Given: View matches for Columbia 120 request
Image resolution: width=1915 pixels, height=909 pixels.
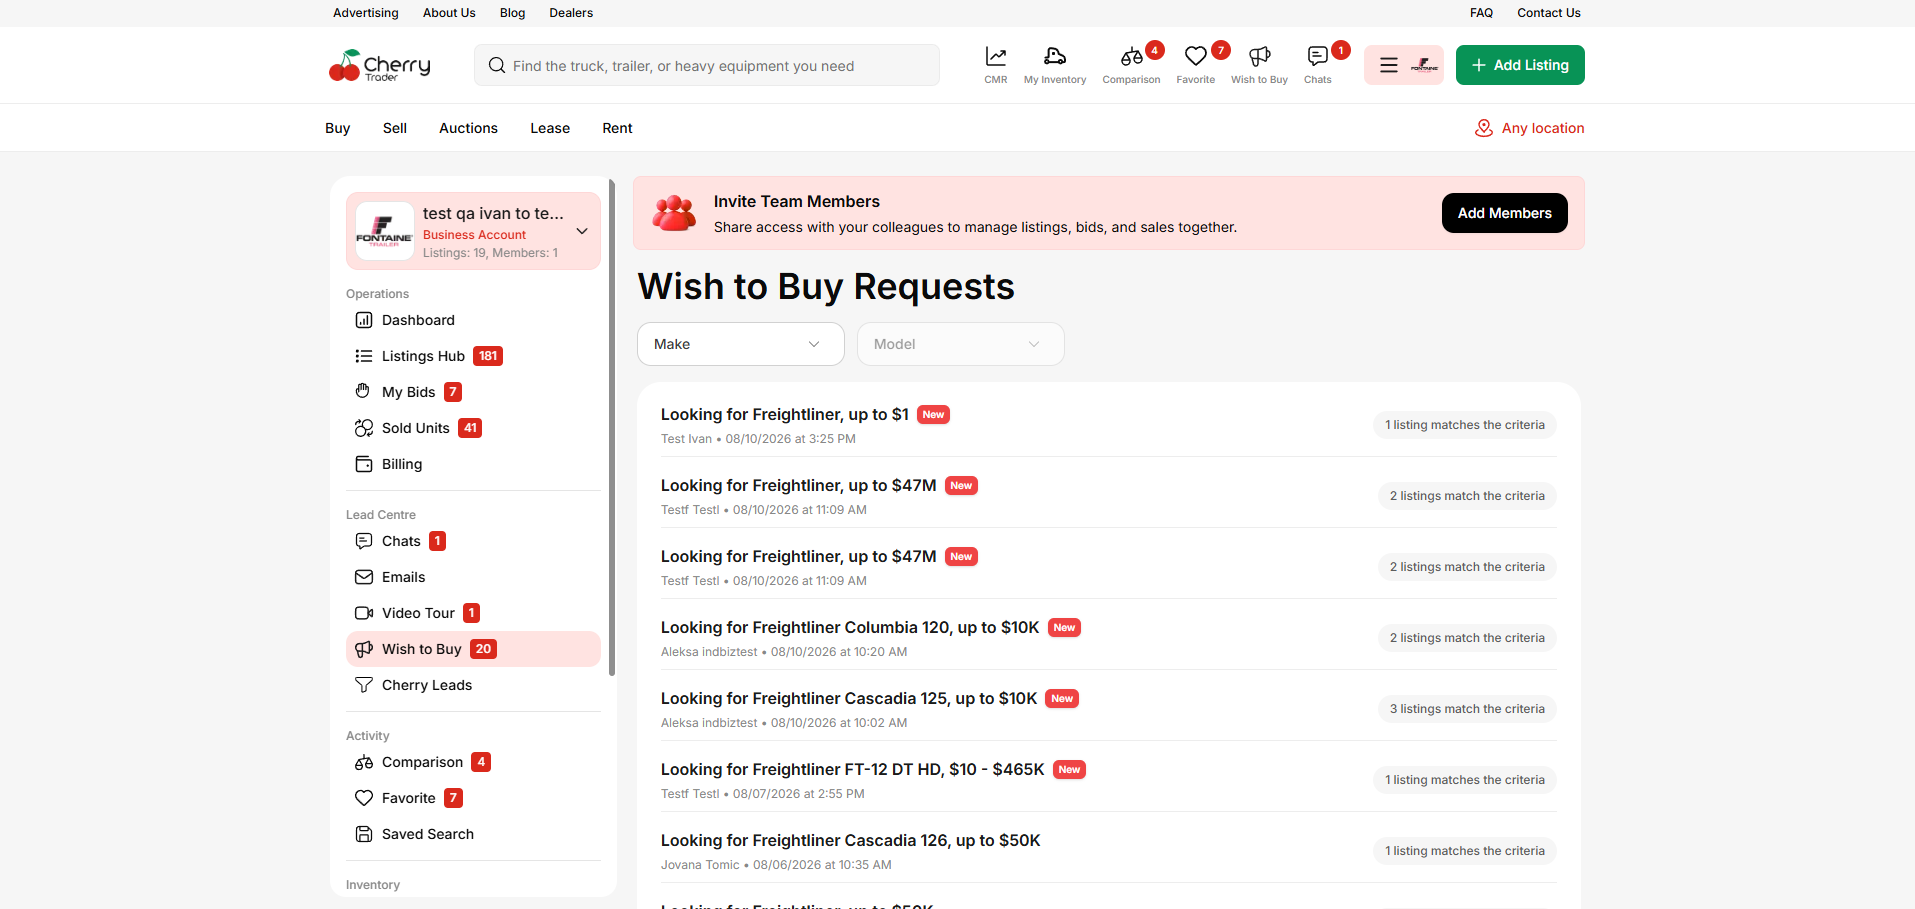Looking at the screenshot, I should pos(1467,638).
